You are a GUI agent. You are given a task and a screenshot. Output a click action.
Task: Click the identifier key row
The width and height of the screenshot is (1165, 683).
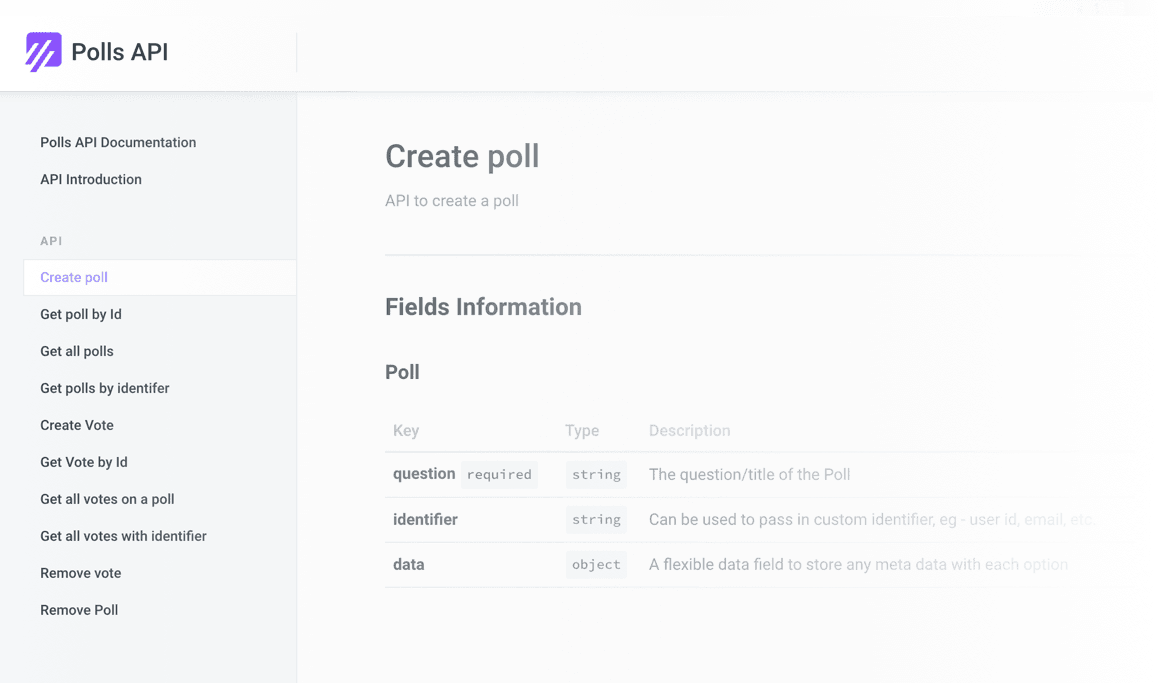point(425,520)
